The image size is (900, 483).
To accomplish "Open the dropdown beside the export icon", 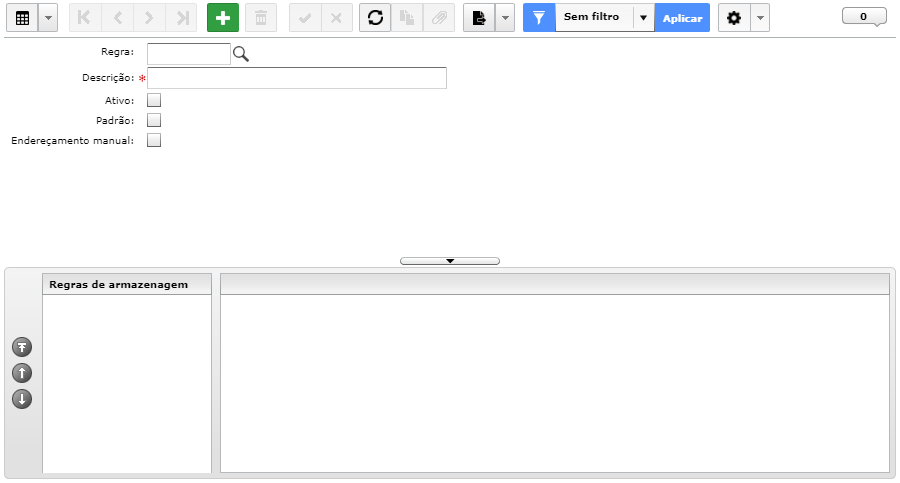I will click(x=505, y=18).
